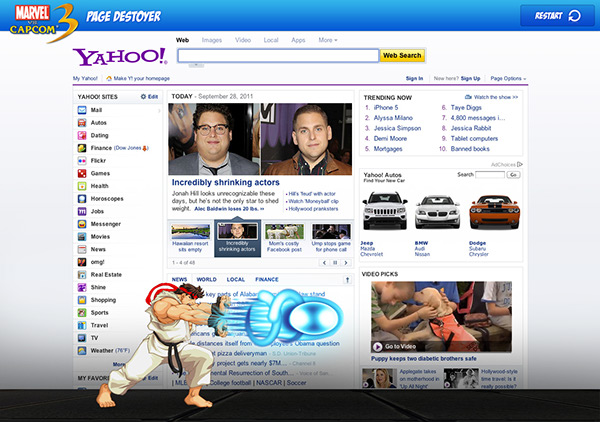Click the Go button in Yahoo! Autos

(513, 175)
